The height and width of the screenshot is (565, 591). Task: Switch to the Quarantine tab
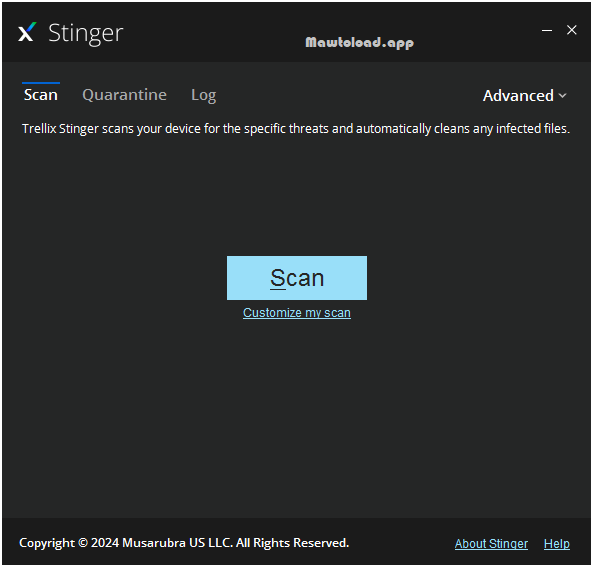coord(124,95)
